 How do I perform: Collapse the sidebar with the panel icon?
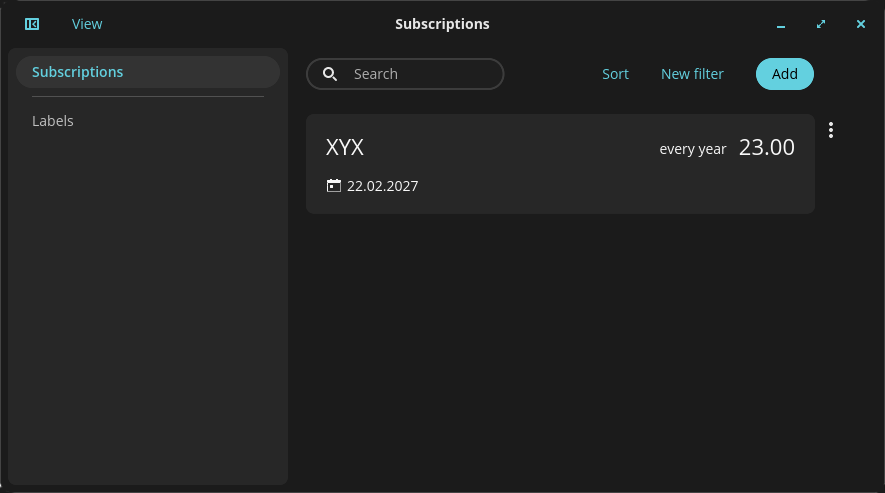tap(32, 24)
